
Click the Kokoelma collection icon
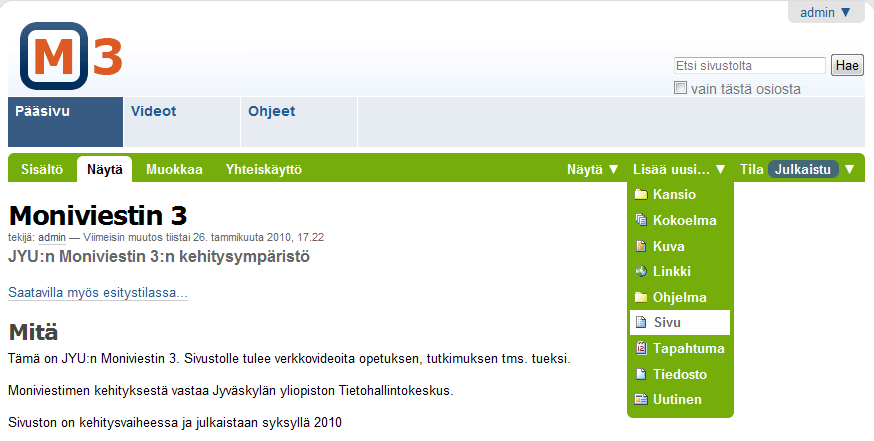(641, 220)
